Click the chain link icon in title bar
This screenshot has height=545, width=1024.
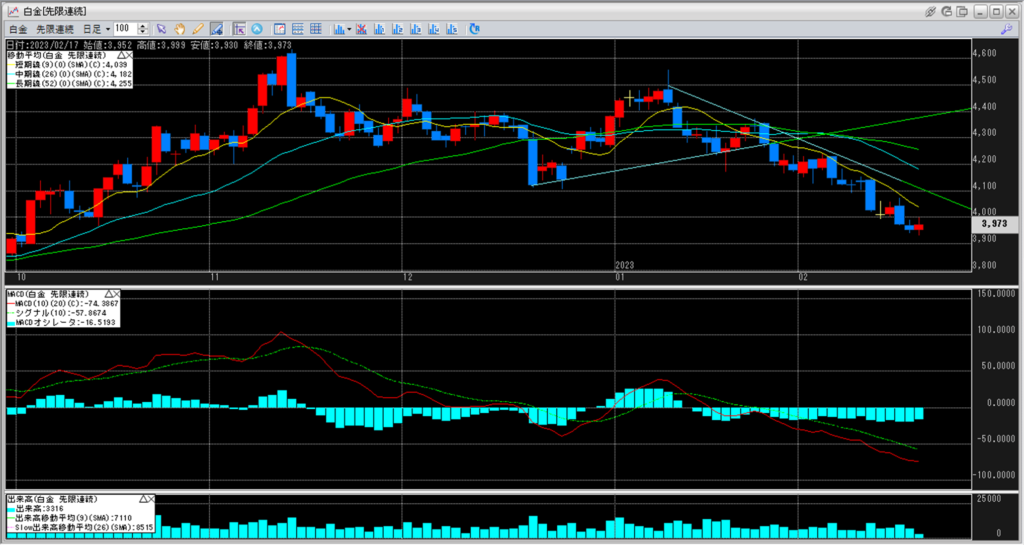pyautogui.click(x=931, y=10)
